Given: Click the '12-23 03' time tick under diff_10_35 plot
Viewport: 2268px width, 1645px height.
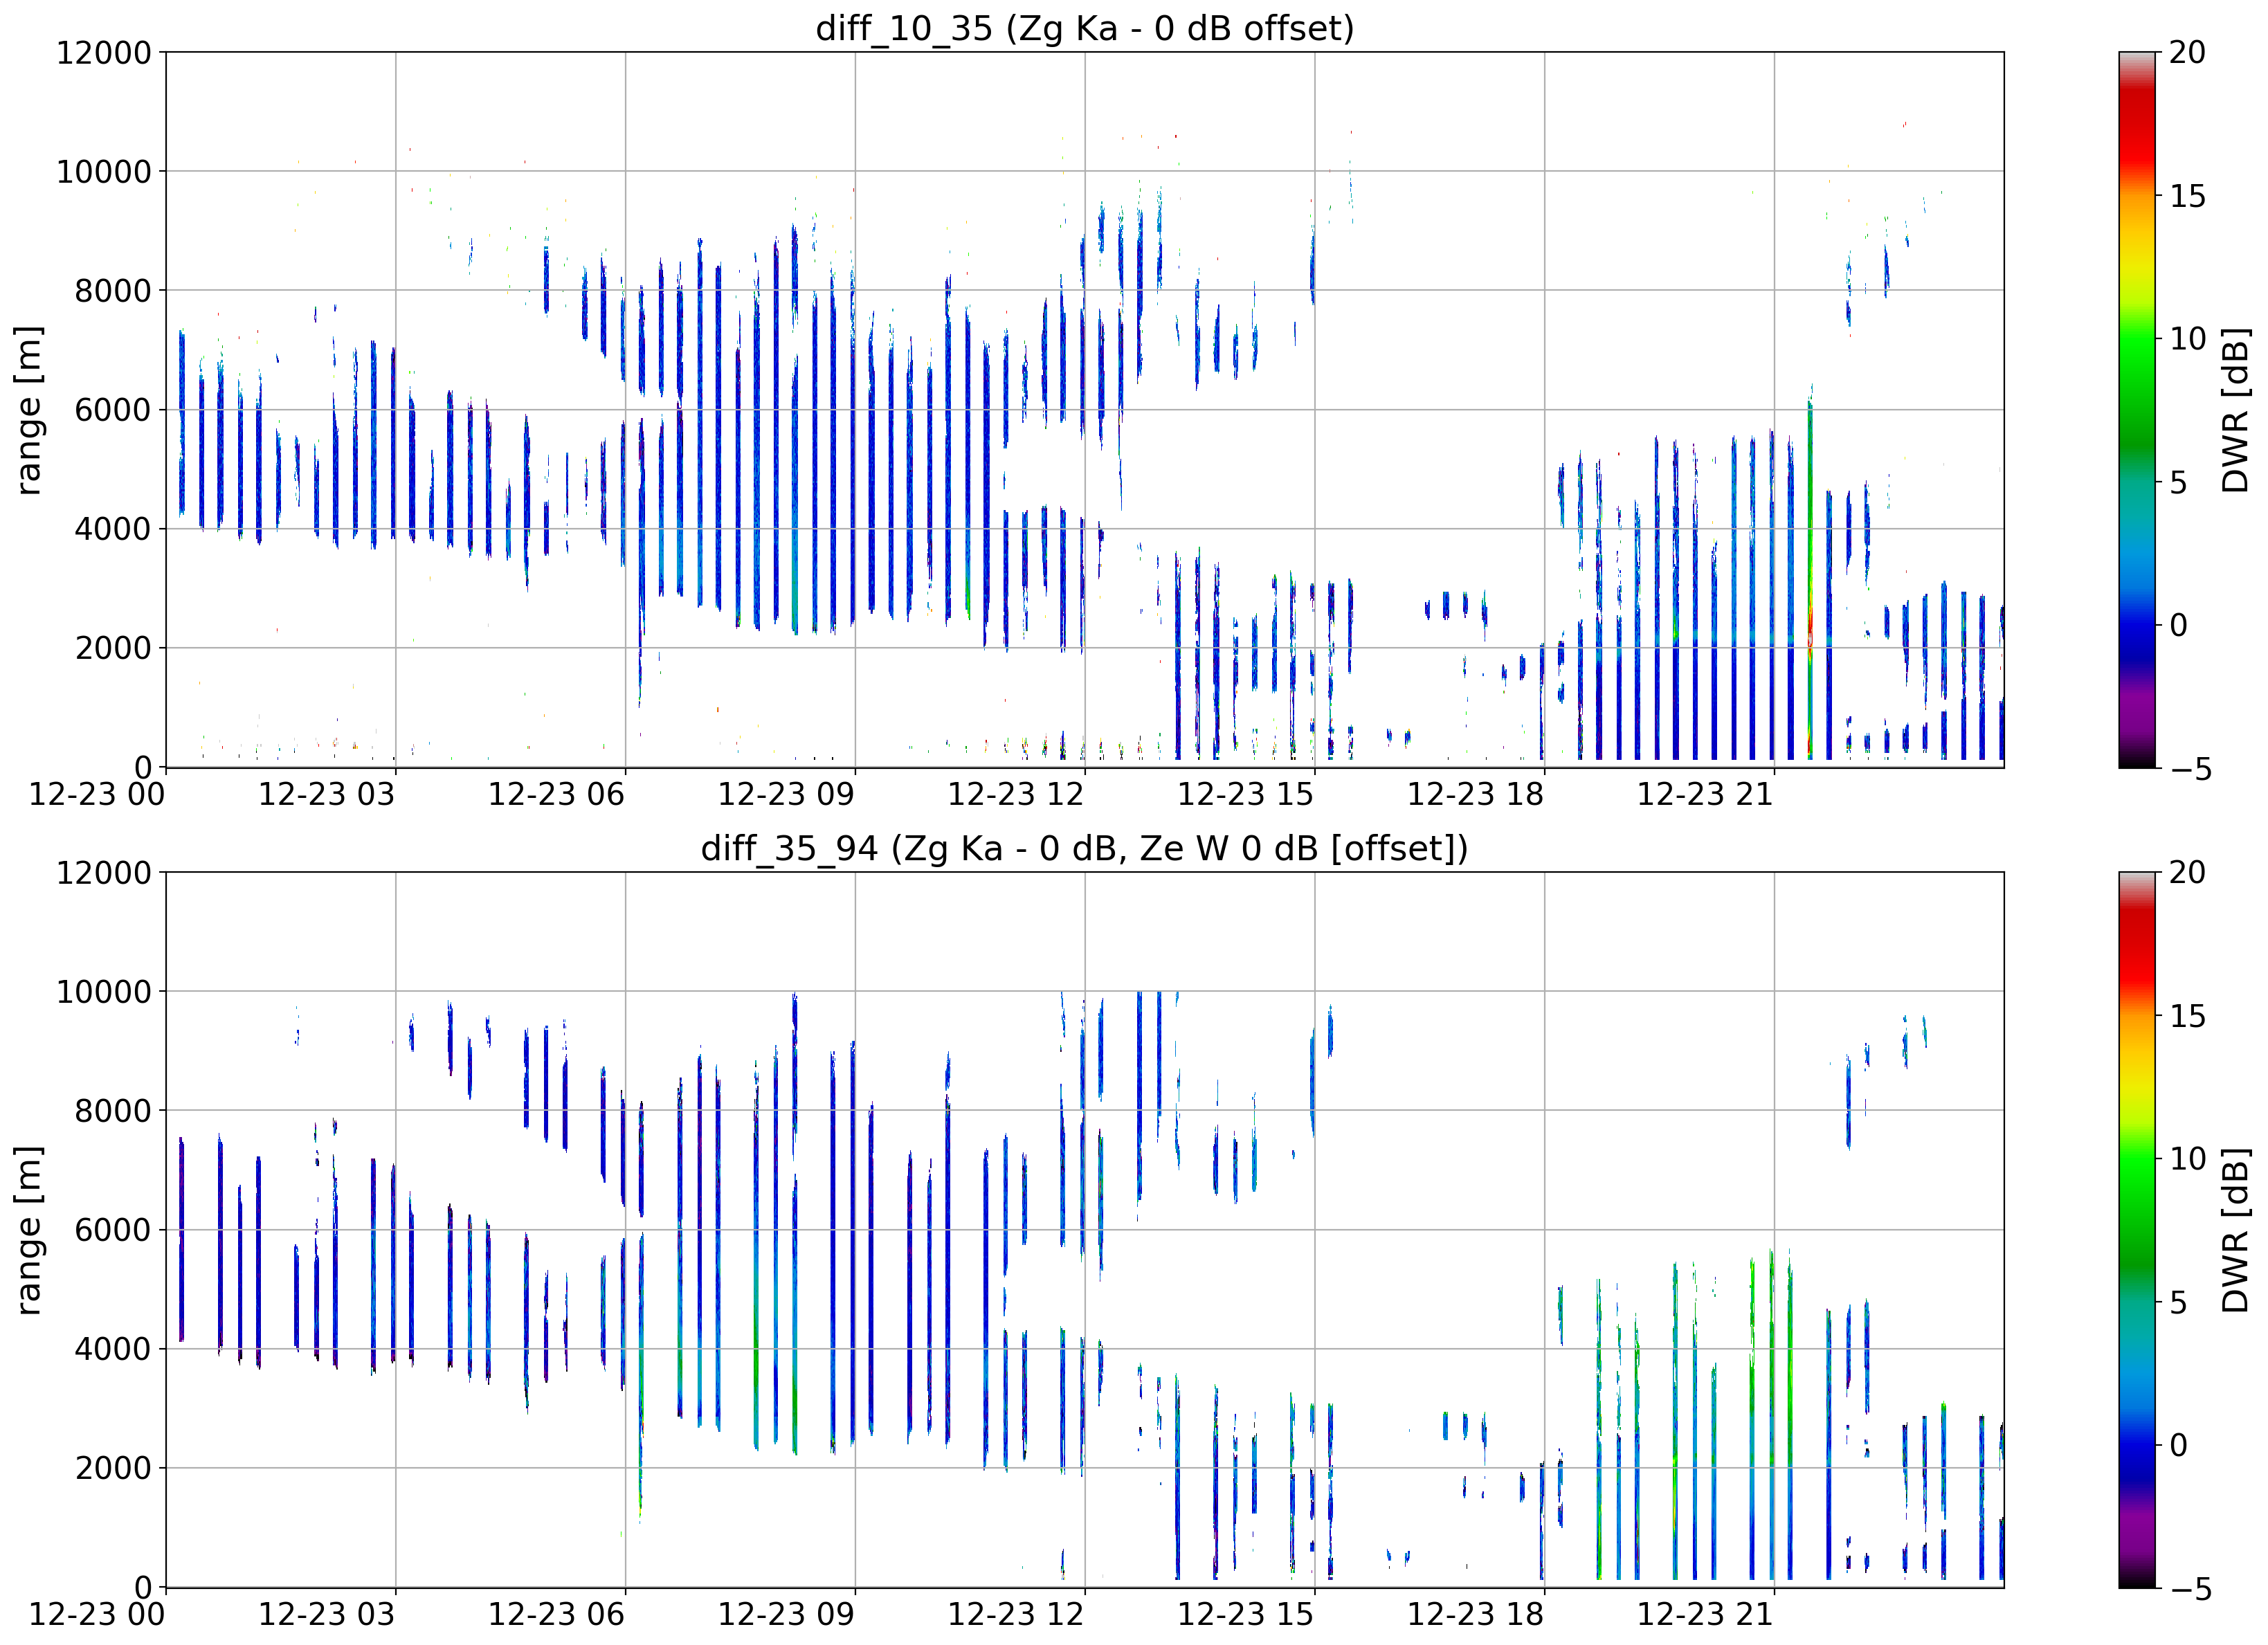Looking at the screenshot, I should (x=327, y=795).
